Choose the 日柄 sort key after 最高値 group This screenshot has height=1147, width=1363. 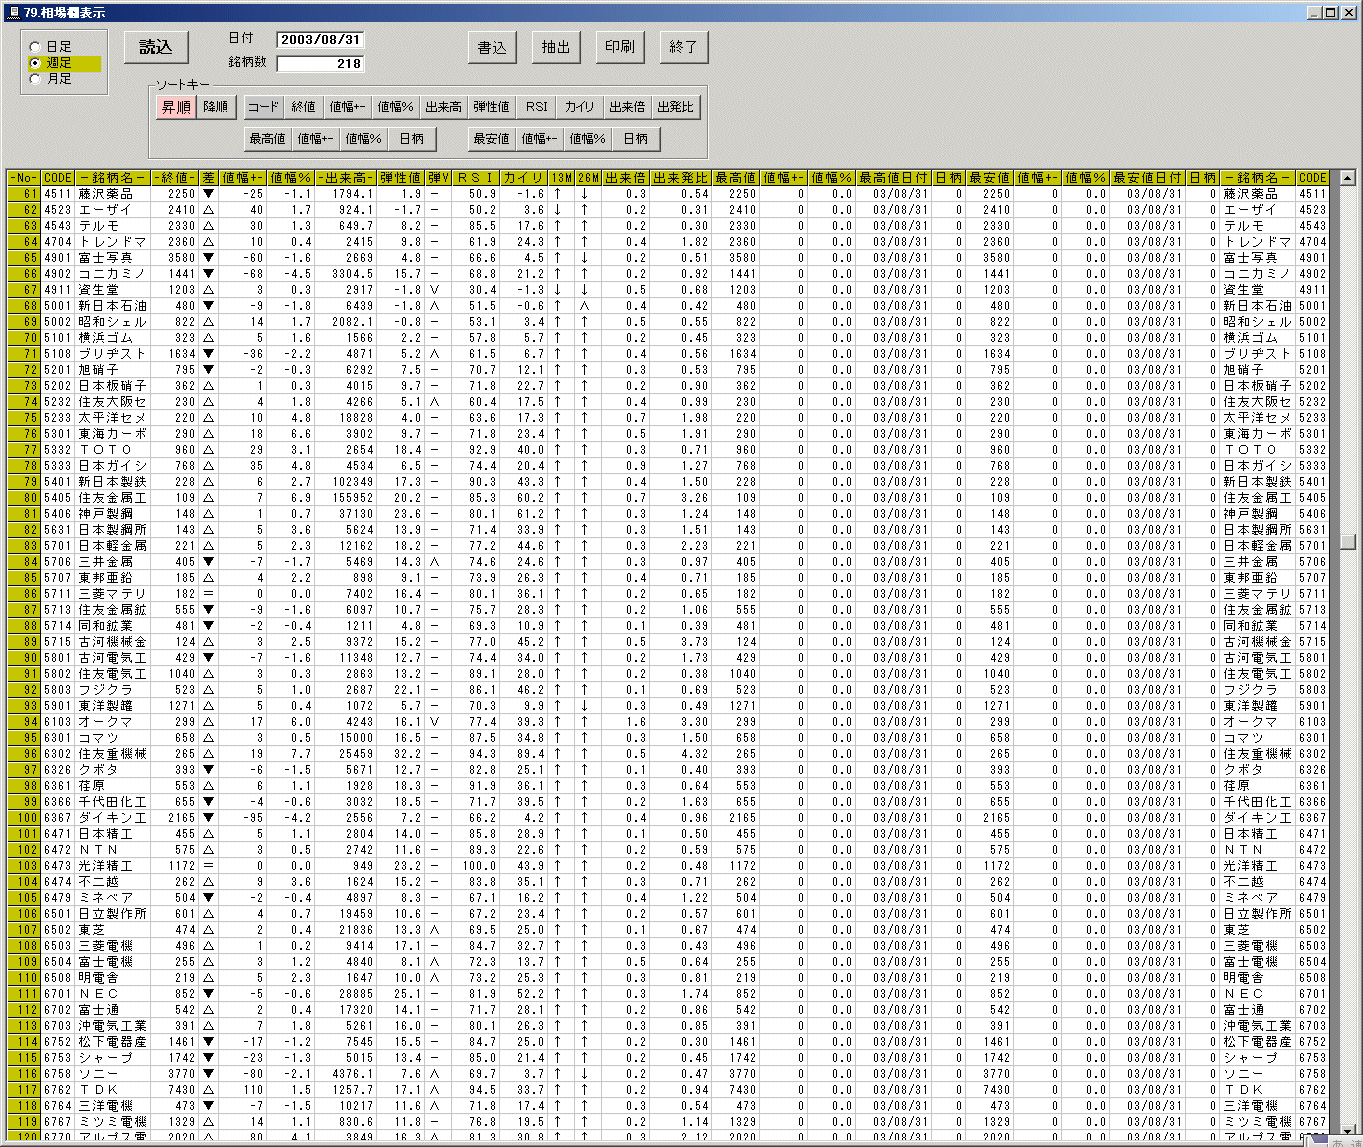pyautogui.click(x=412, y=139)
